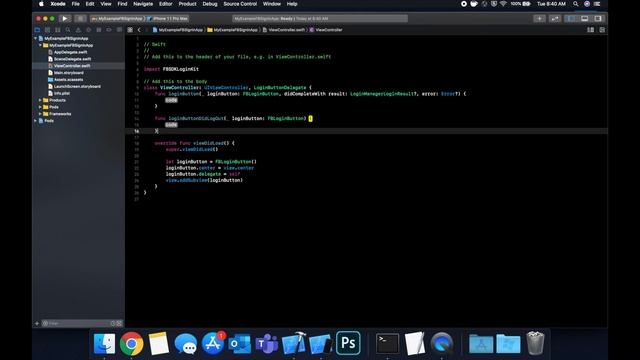Open LaunchScreen.storyboard file

77,87
